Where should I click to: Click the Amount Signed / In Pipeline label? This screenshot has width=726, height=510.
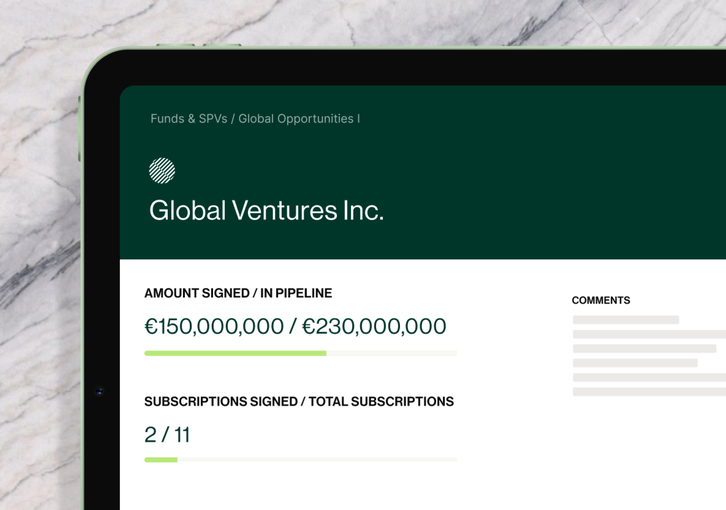[238, 293]
